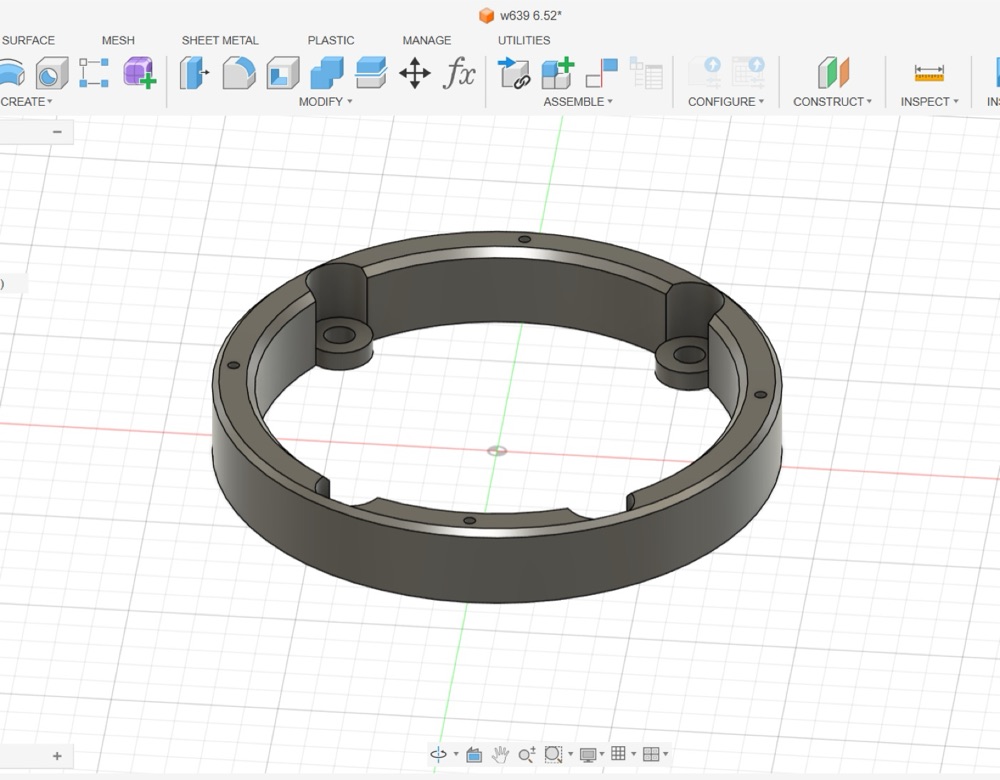The width and height of the screenshot is (1000, 780).
Task: Click the origin point marker in viewport
Action: pyautogui.click(x=497, y=451)
